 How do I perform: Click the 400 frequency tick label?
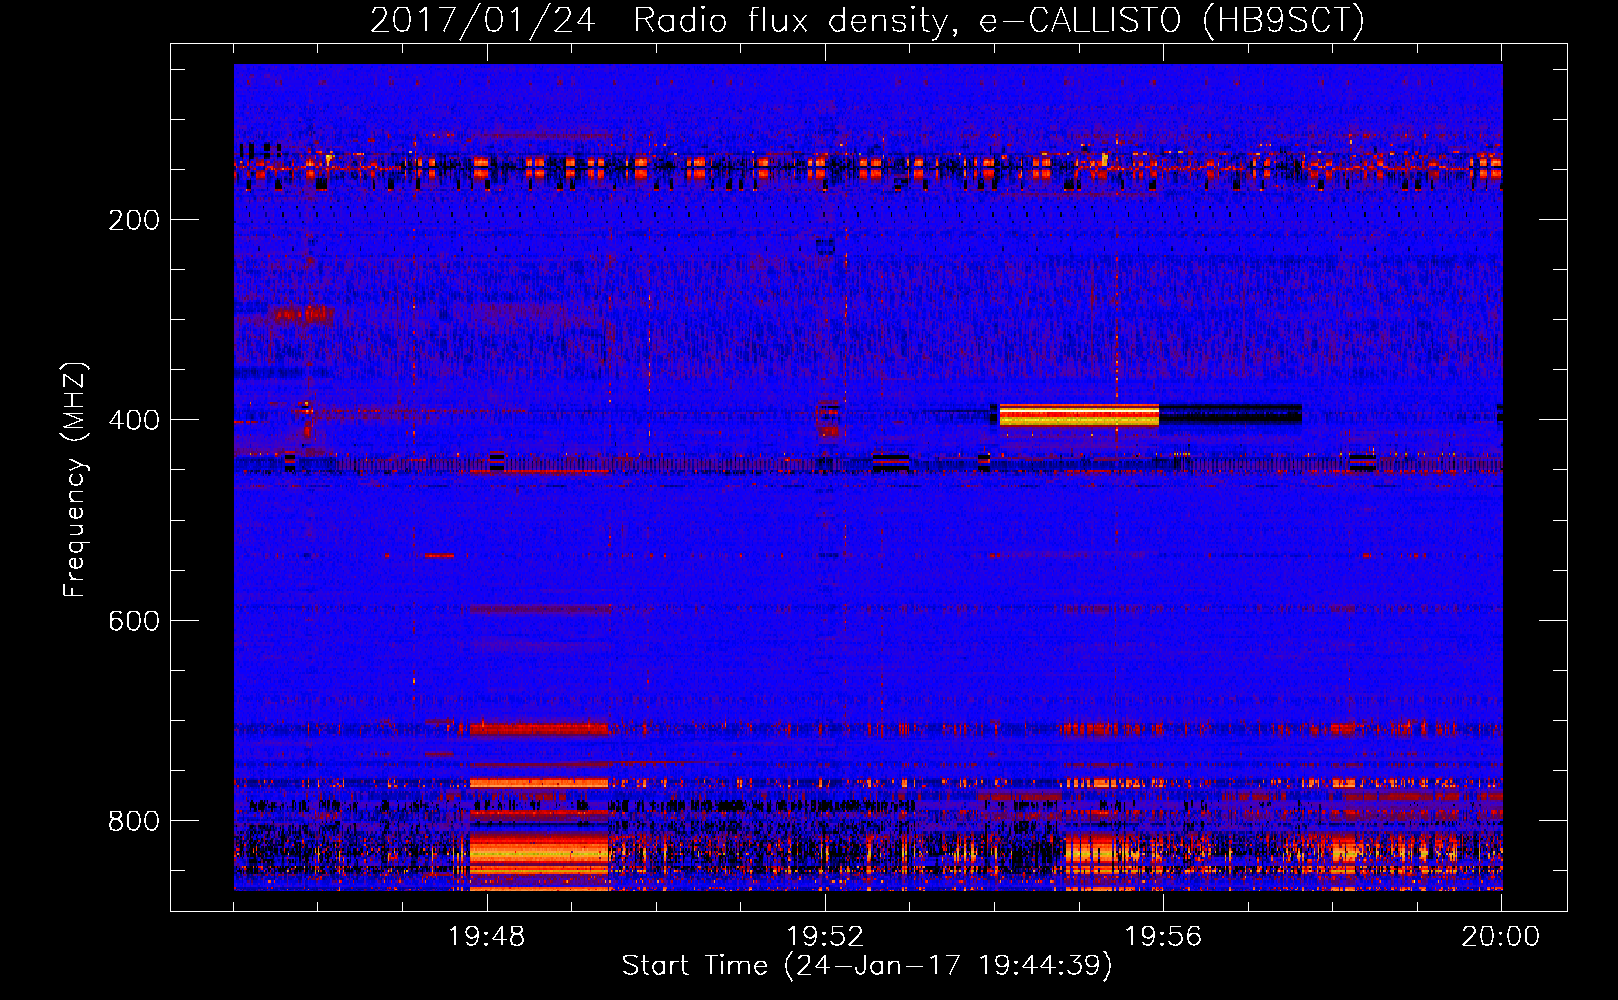coord(134,420)
